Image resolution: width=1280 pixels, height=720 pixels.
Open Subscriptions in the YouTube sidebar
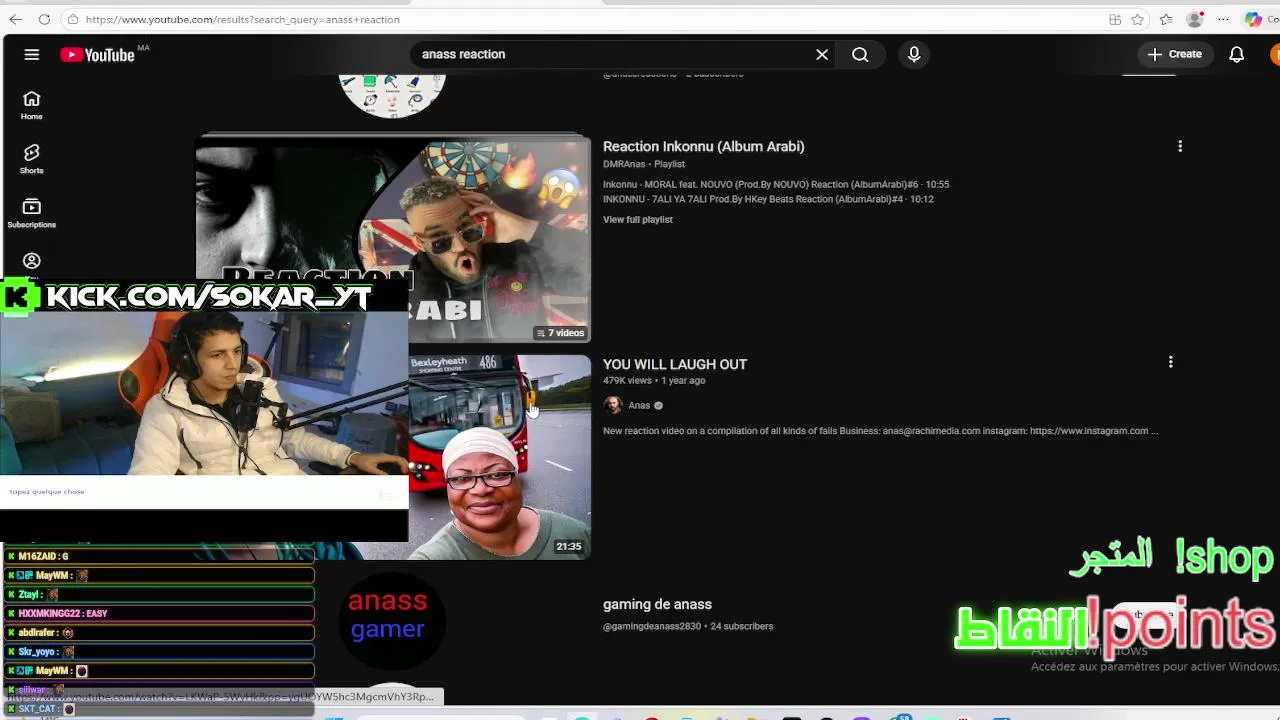tap(32, 213)
